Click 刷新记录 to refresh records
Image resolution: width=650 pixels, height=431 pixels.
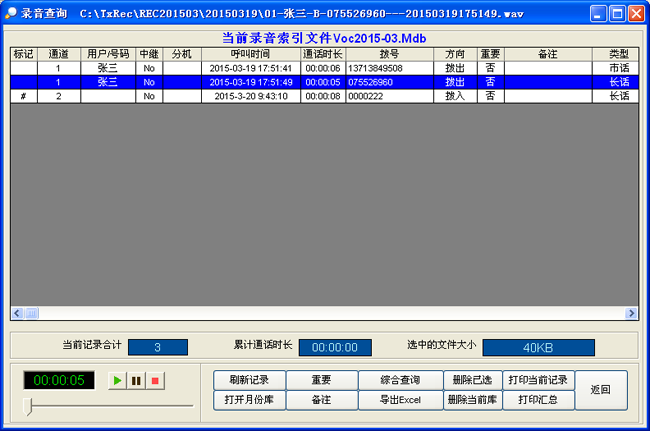(249, 380)
